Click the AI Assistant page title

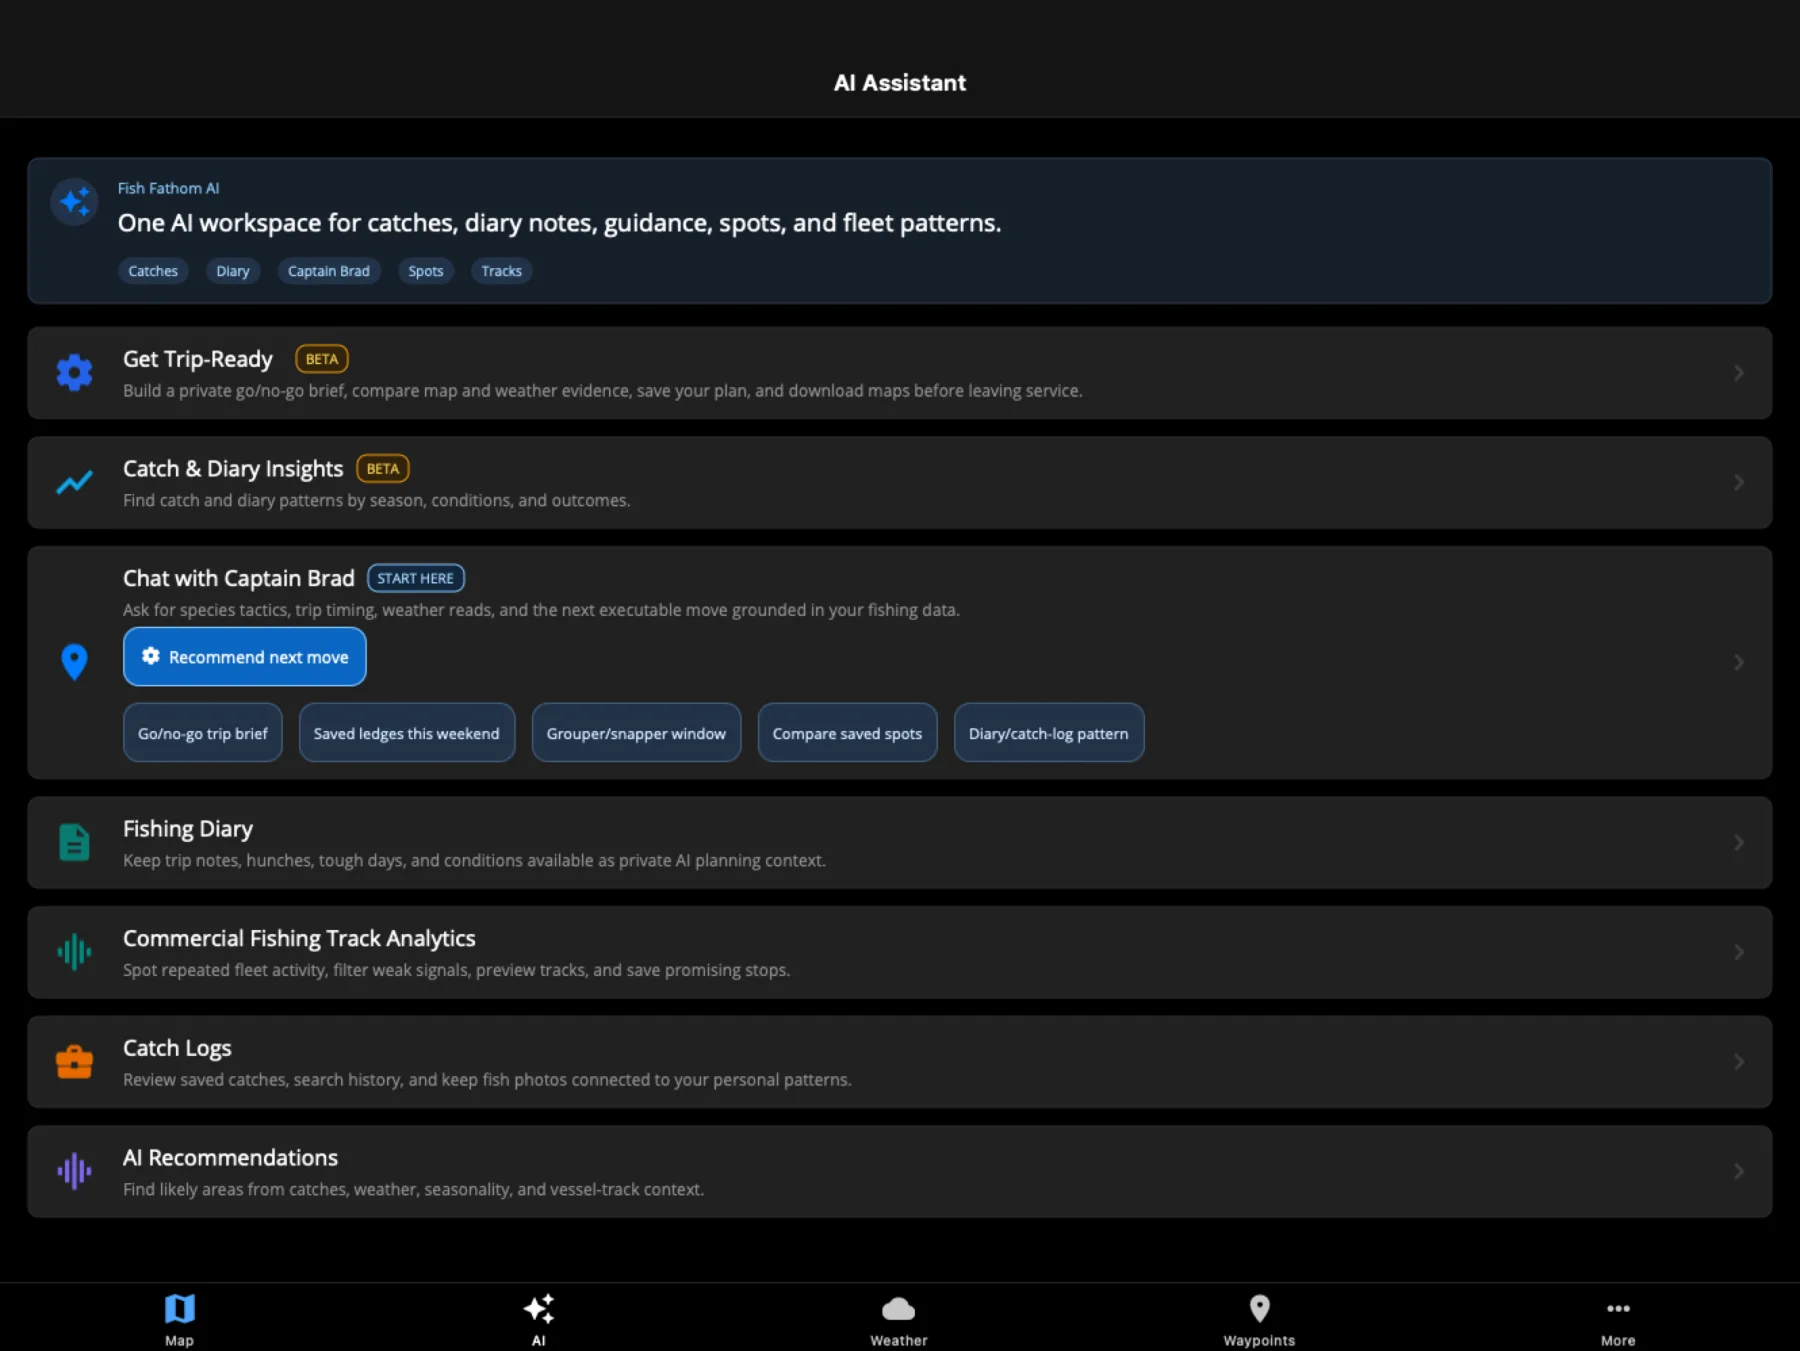click(x=900, y=83)
